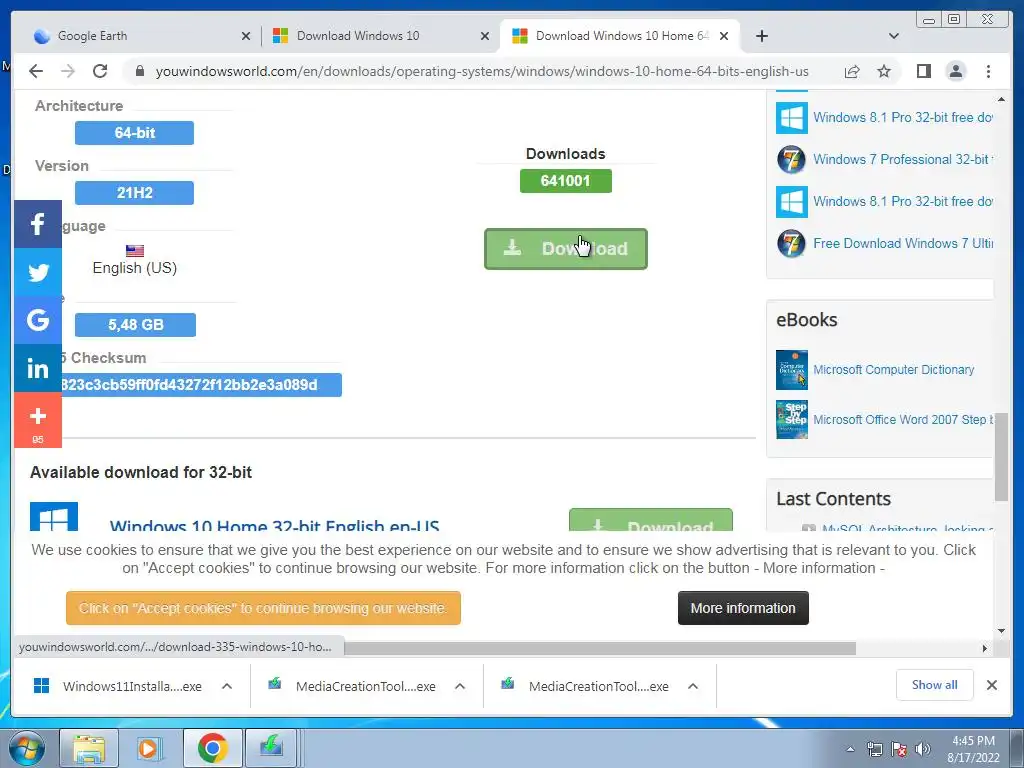Image resolution: width=1024 pixels, height=768 pixels.
Task: Open the browser side panel icon
Action: pyautogui.click(x=923, y=71)
